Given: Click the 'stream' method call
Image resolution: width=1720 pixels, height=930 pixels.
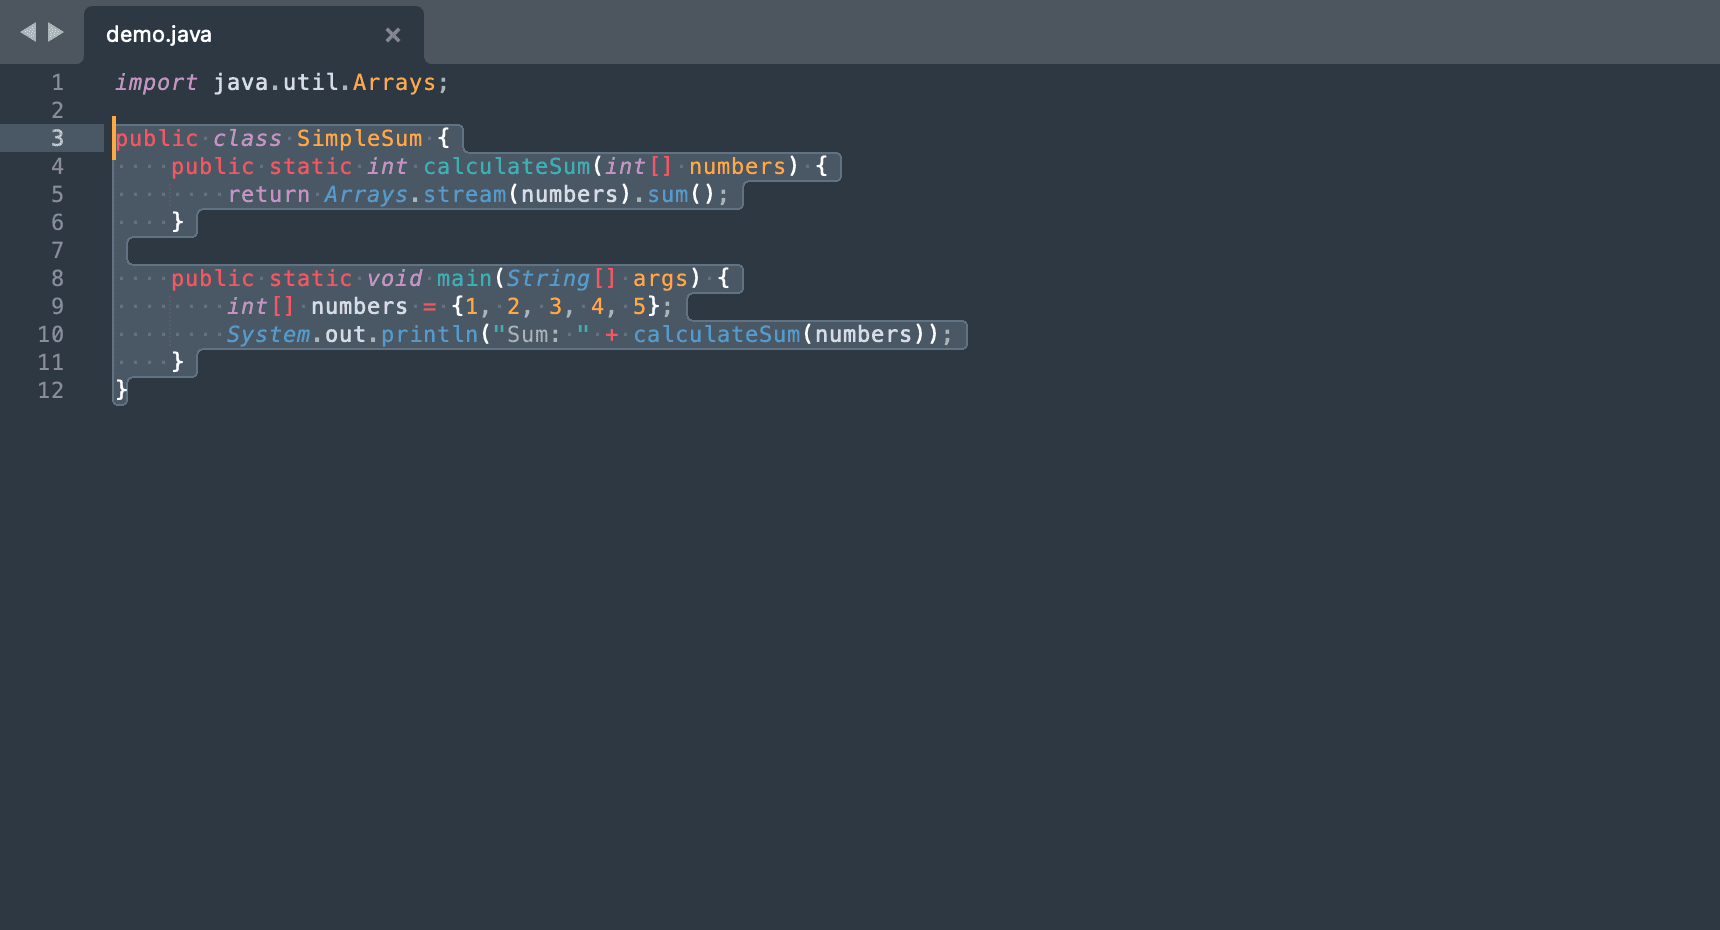Looking at the screenshot, I should pos(464,194).
